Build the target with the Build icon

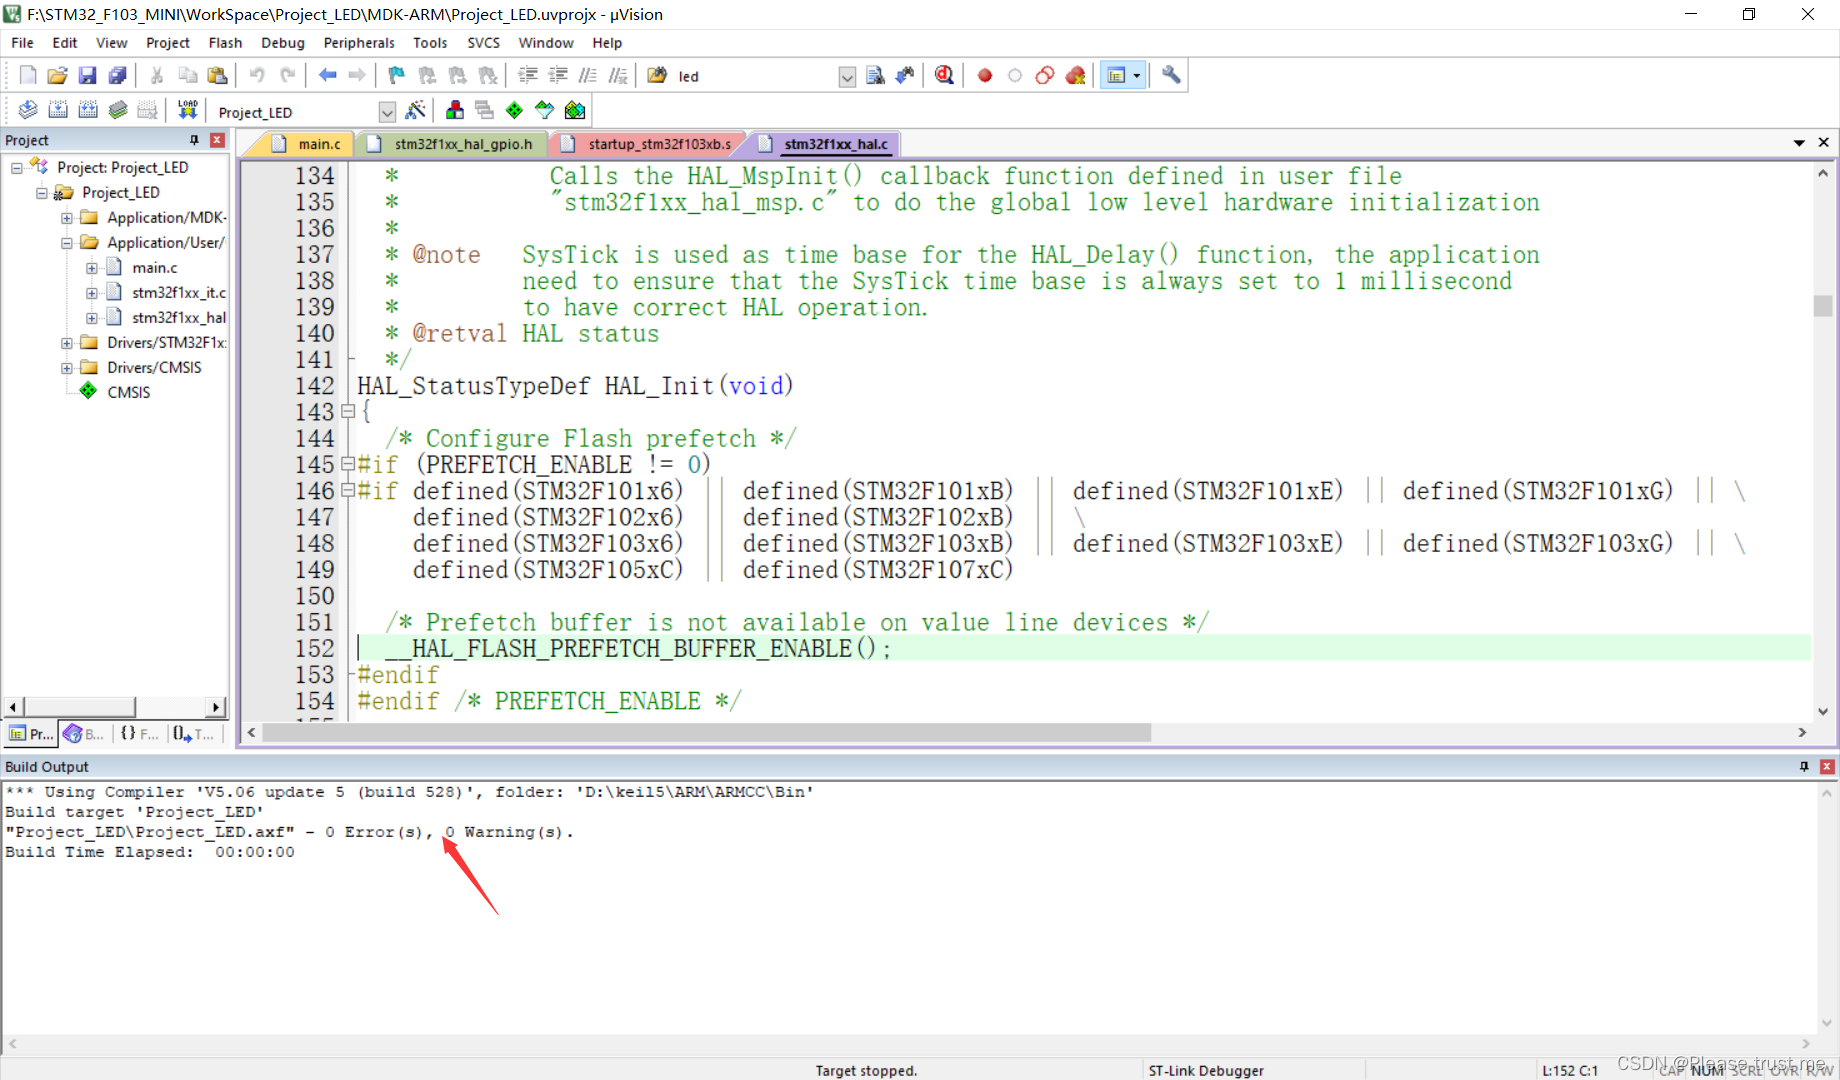pos(58,110)
